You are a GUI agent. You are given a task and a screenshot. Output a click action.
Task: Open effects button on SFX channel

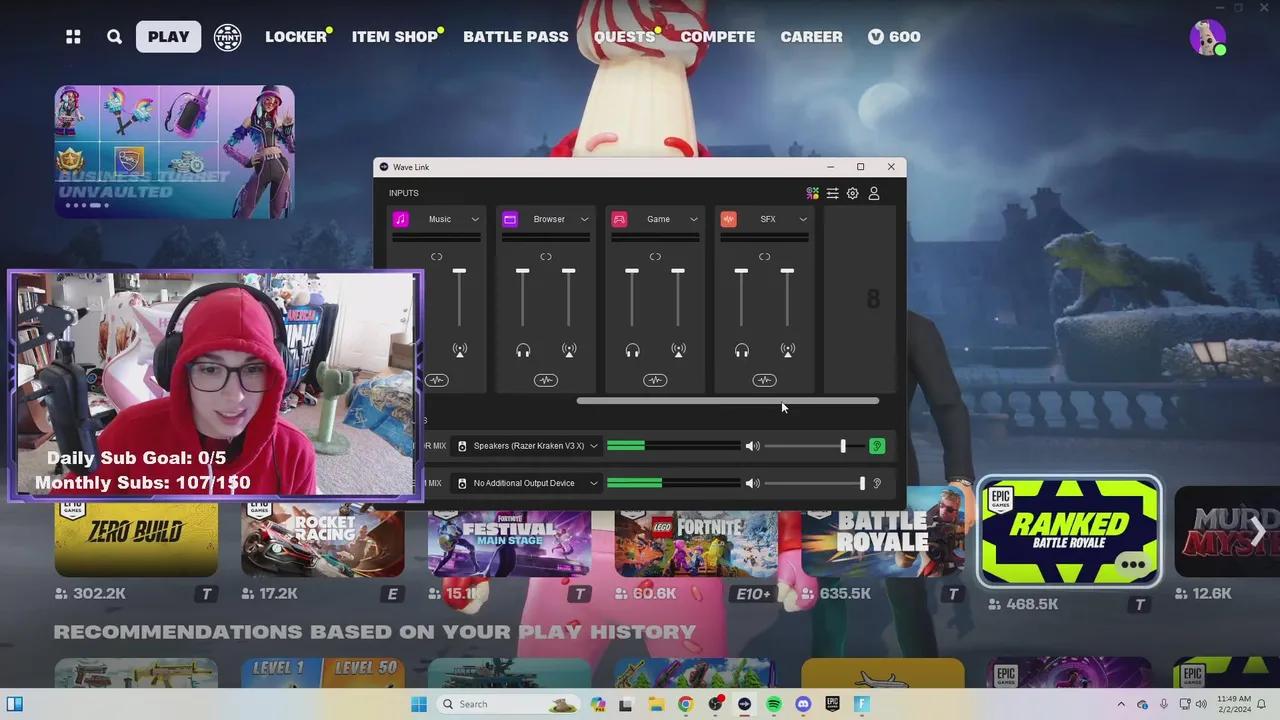pyautogui.click(x=764, y=380)
